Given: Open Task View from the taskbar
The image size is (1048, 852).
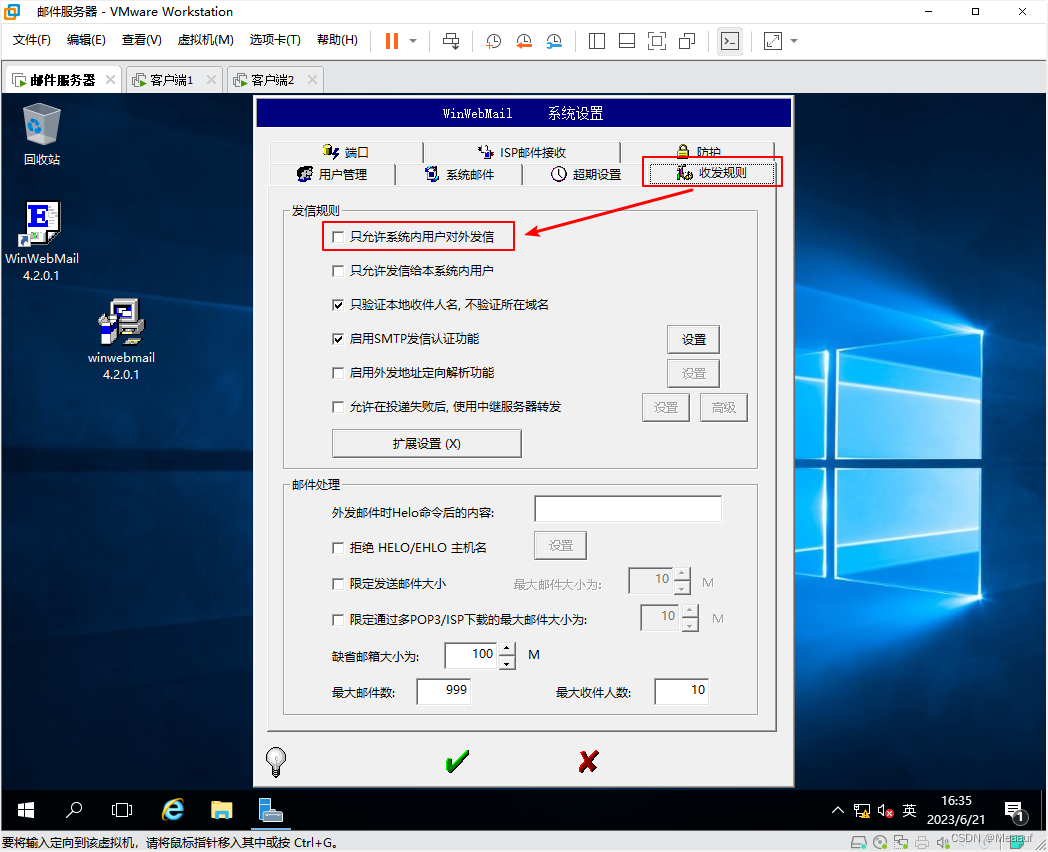Looking at the screenshot, I should (122, 810).
